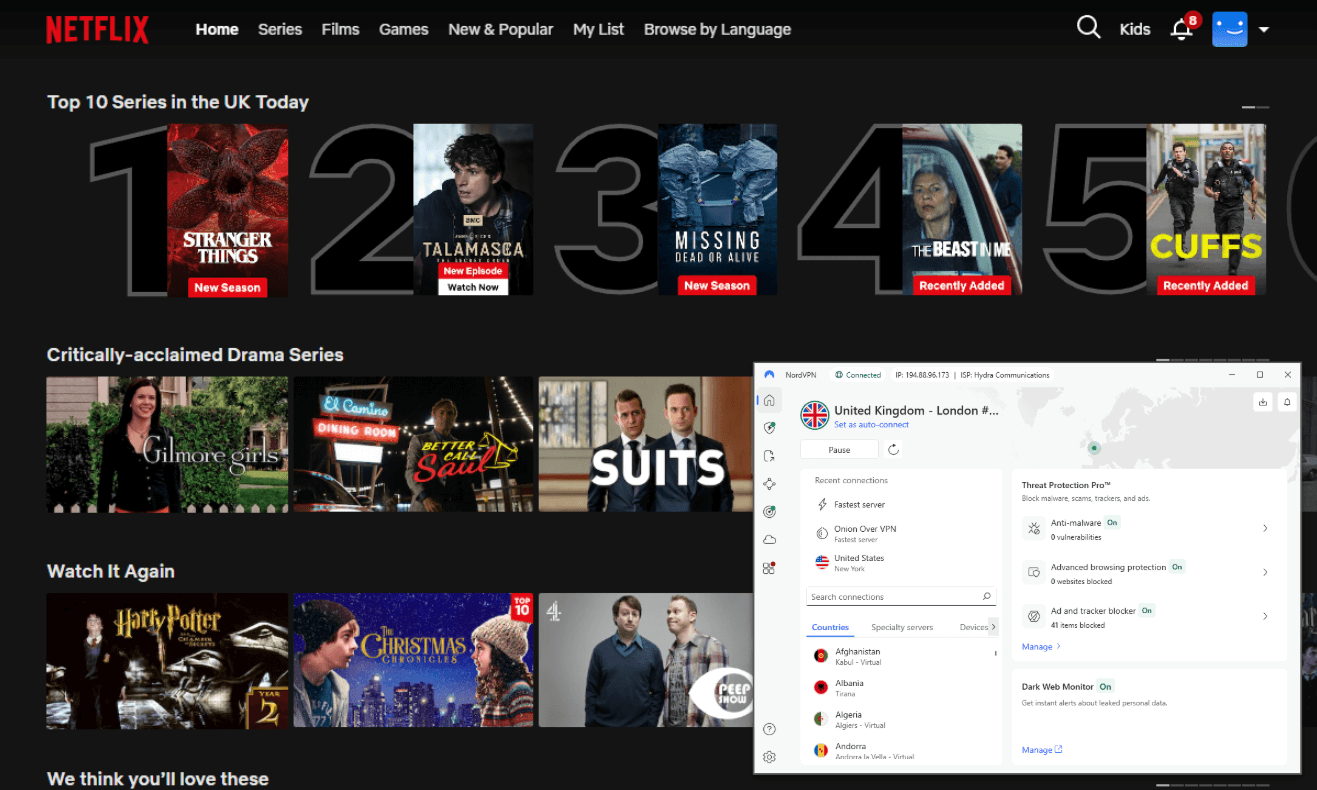Select the Threat Protection shield icon in sidebar
Image resolution: width=1317 pixels, height=790 pixels.
click(x=769, y=427)
